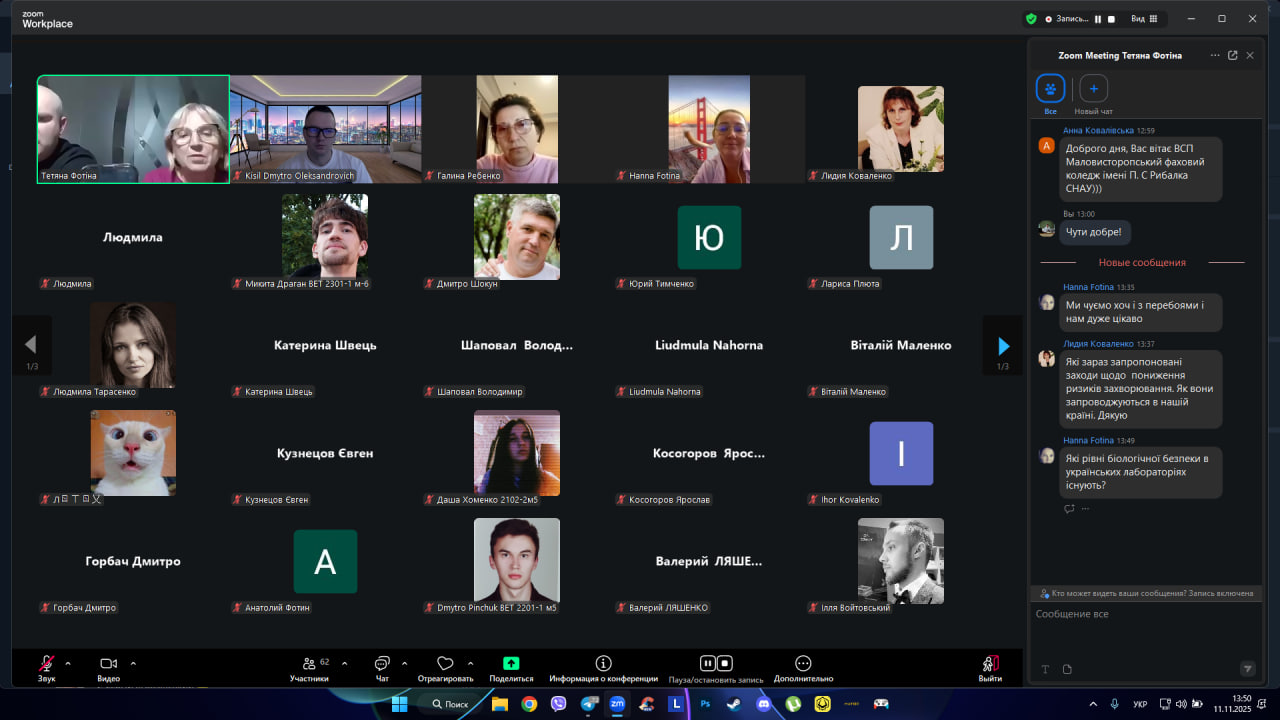
Task: Open the Дополнительно more options menu
Action: (802, 663)
